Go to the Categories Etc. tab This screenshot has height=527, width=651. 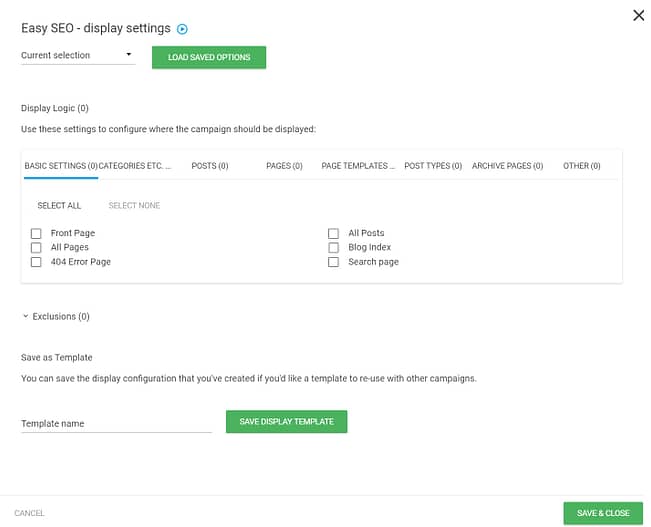(x=135, y=166)
